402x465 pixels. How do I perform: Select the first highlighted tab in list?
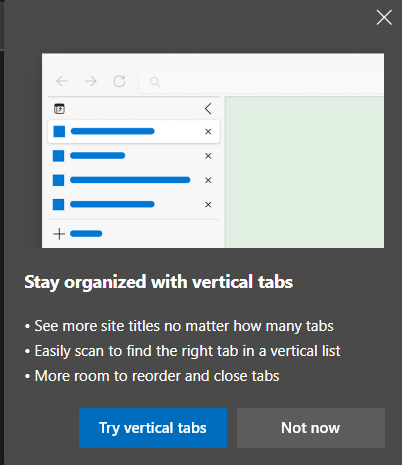(134, 132)
